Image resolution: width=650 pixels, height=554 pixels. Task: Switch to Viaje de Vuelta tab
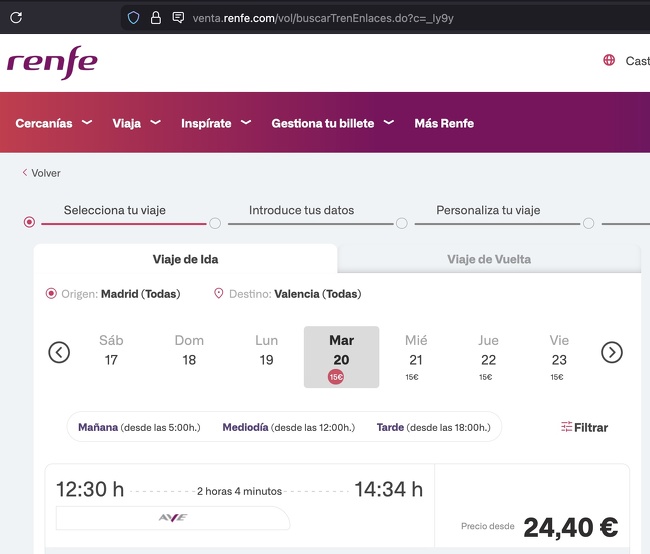[488, 259]
